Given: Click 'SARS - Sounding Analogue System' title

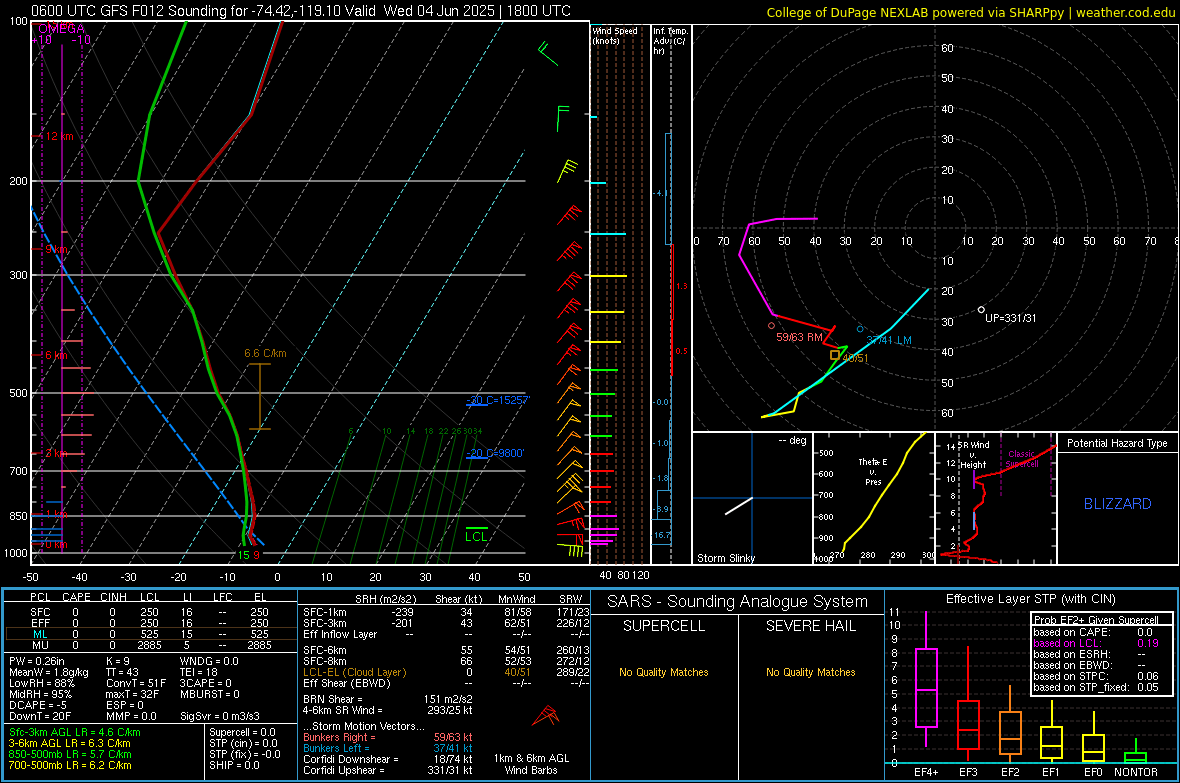Looking at the screenshot, I should tap(738, 602).
